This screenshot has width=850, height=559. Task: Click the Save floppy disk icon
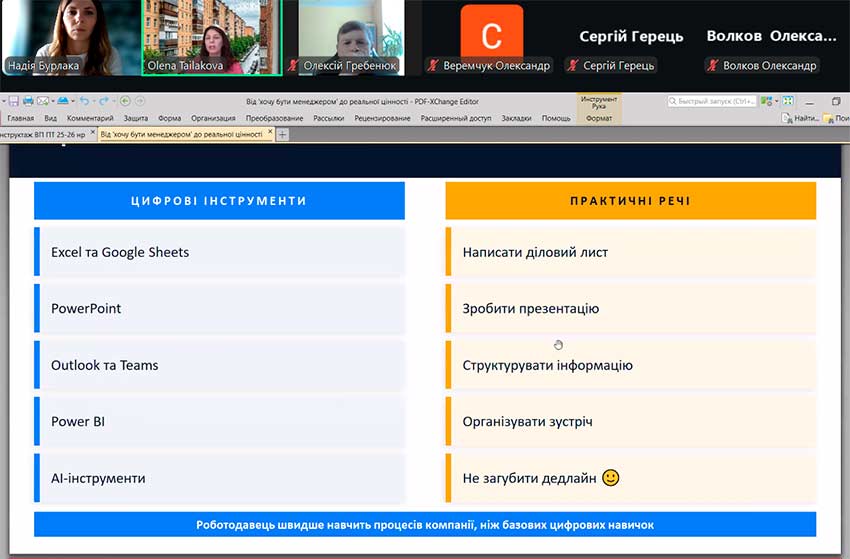14,101
